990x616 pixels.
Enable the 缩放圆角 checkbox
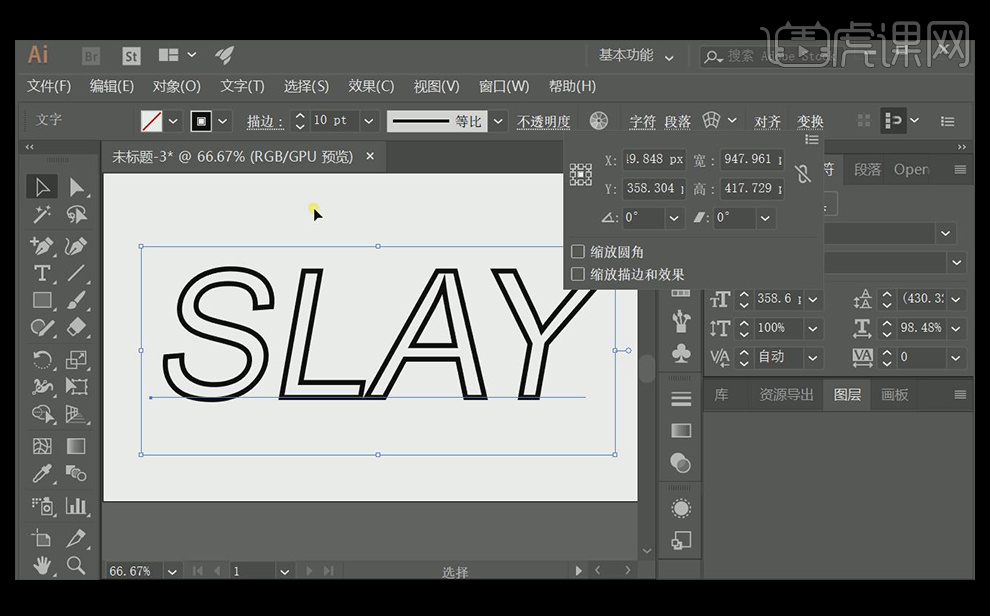(578, 252)
